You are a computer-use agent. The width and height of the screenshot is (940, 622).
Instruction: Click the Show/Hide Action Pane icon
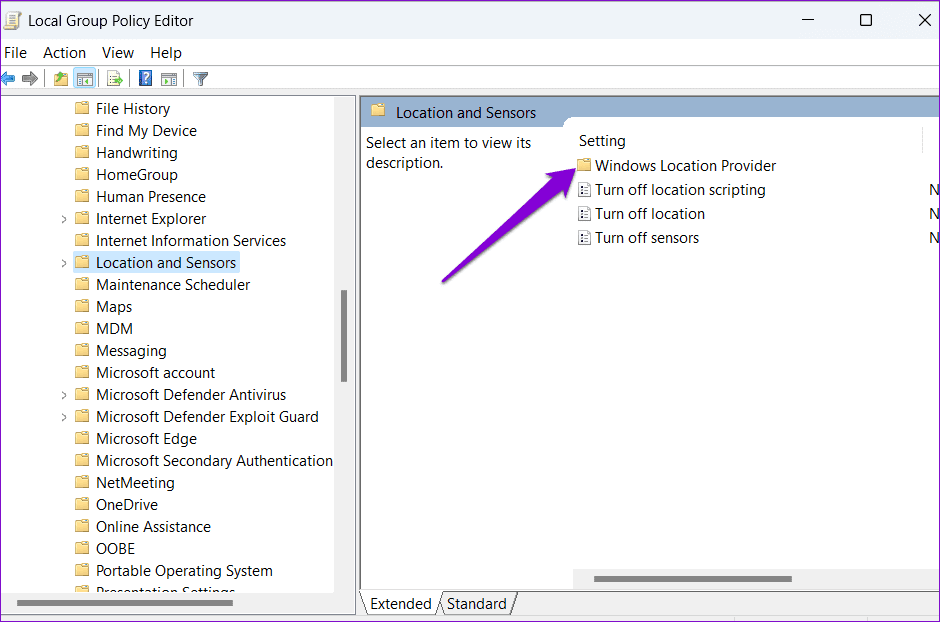pos(169,78)
